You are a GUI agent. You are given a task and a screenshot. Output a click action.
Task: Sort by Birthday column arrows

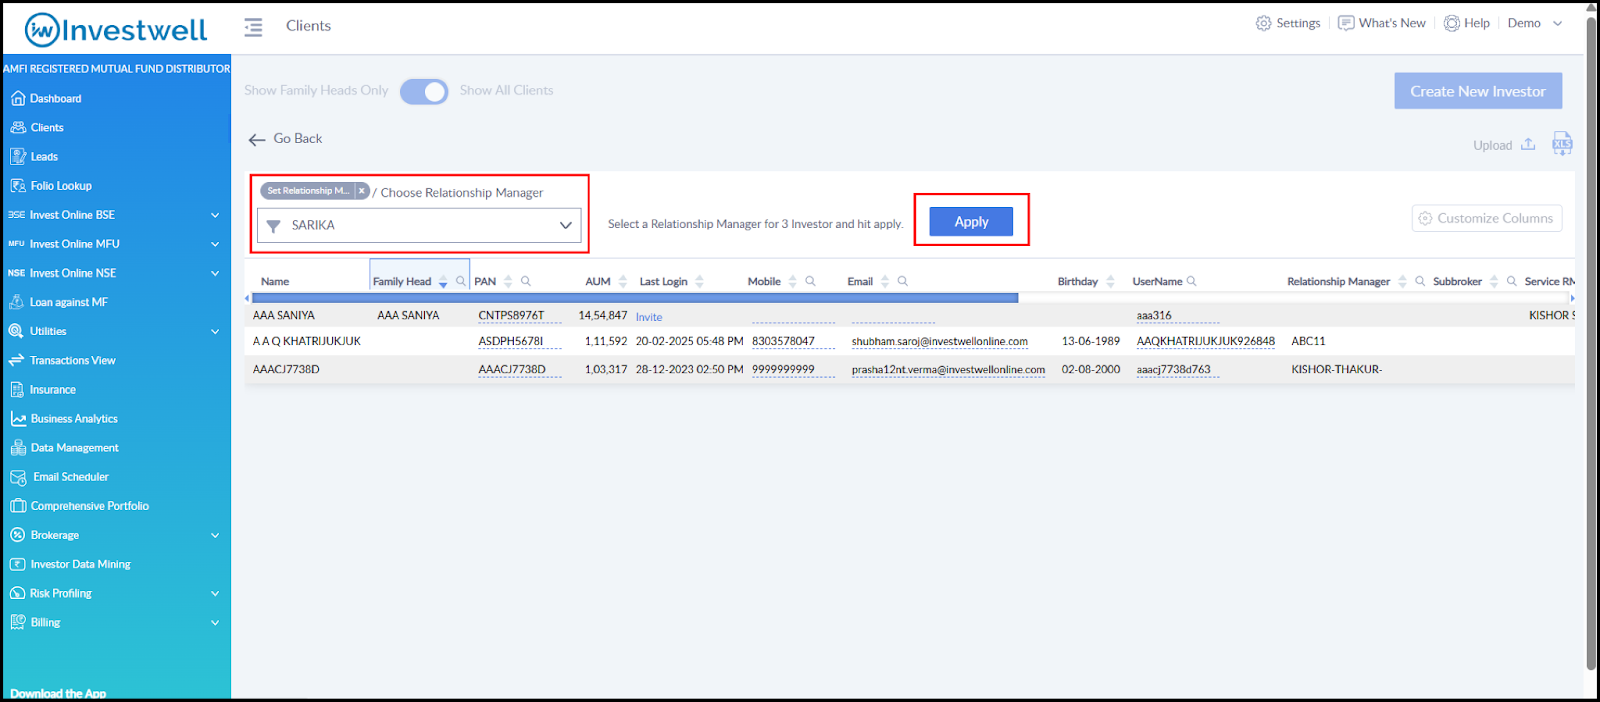tap(1110, 281)
